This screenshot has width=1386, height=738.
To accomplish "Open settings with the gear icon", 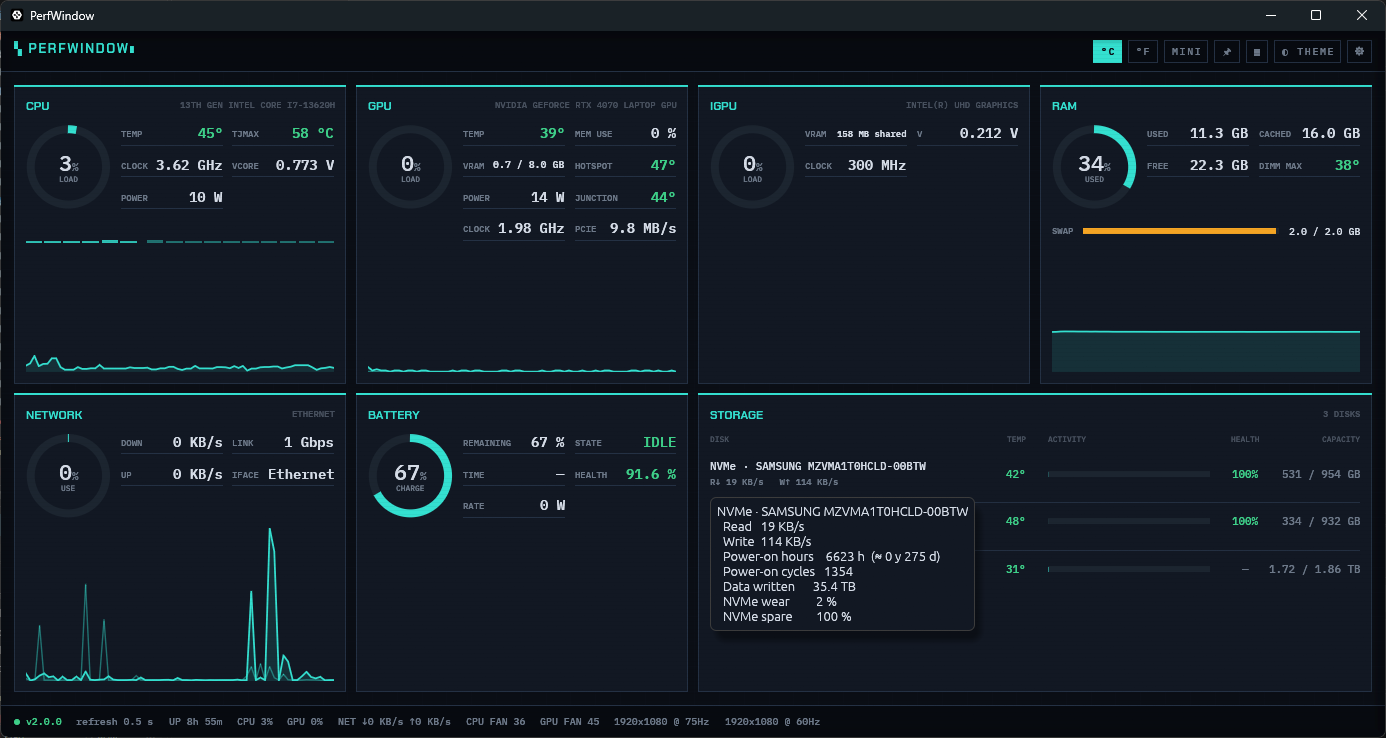I will [1358, 51].
